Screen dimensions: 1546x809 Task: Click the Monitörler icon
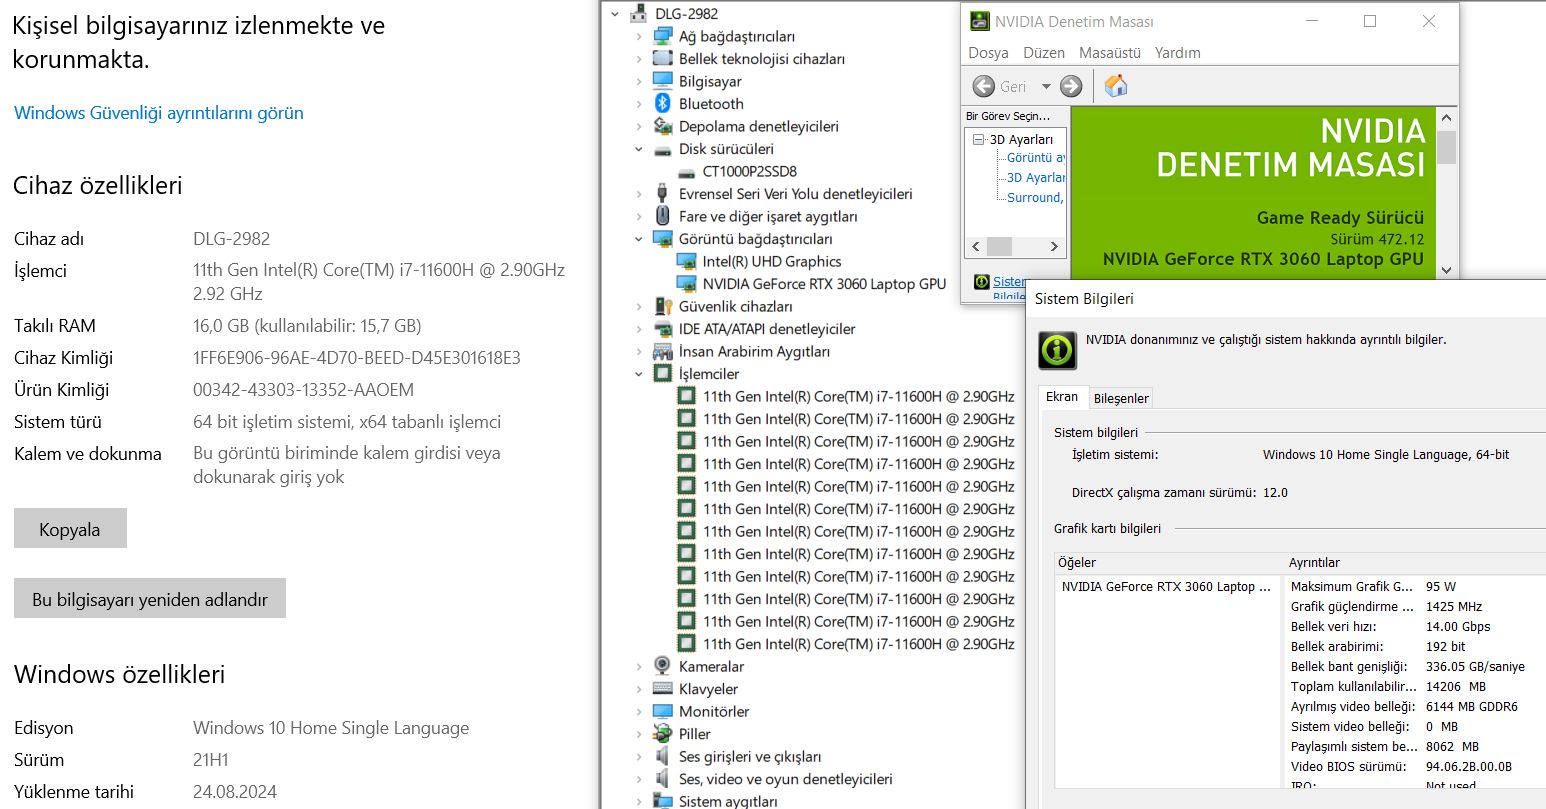(x=662, y=711)
